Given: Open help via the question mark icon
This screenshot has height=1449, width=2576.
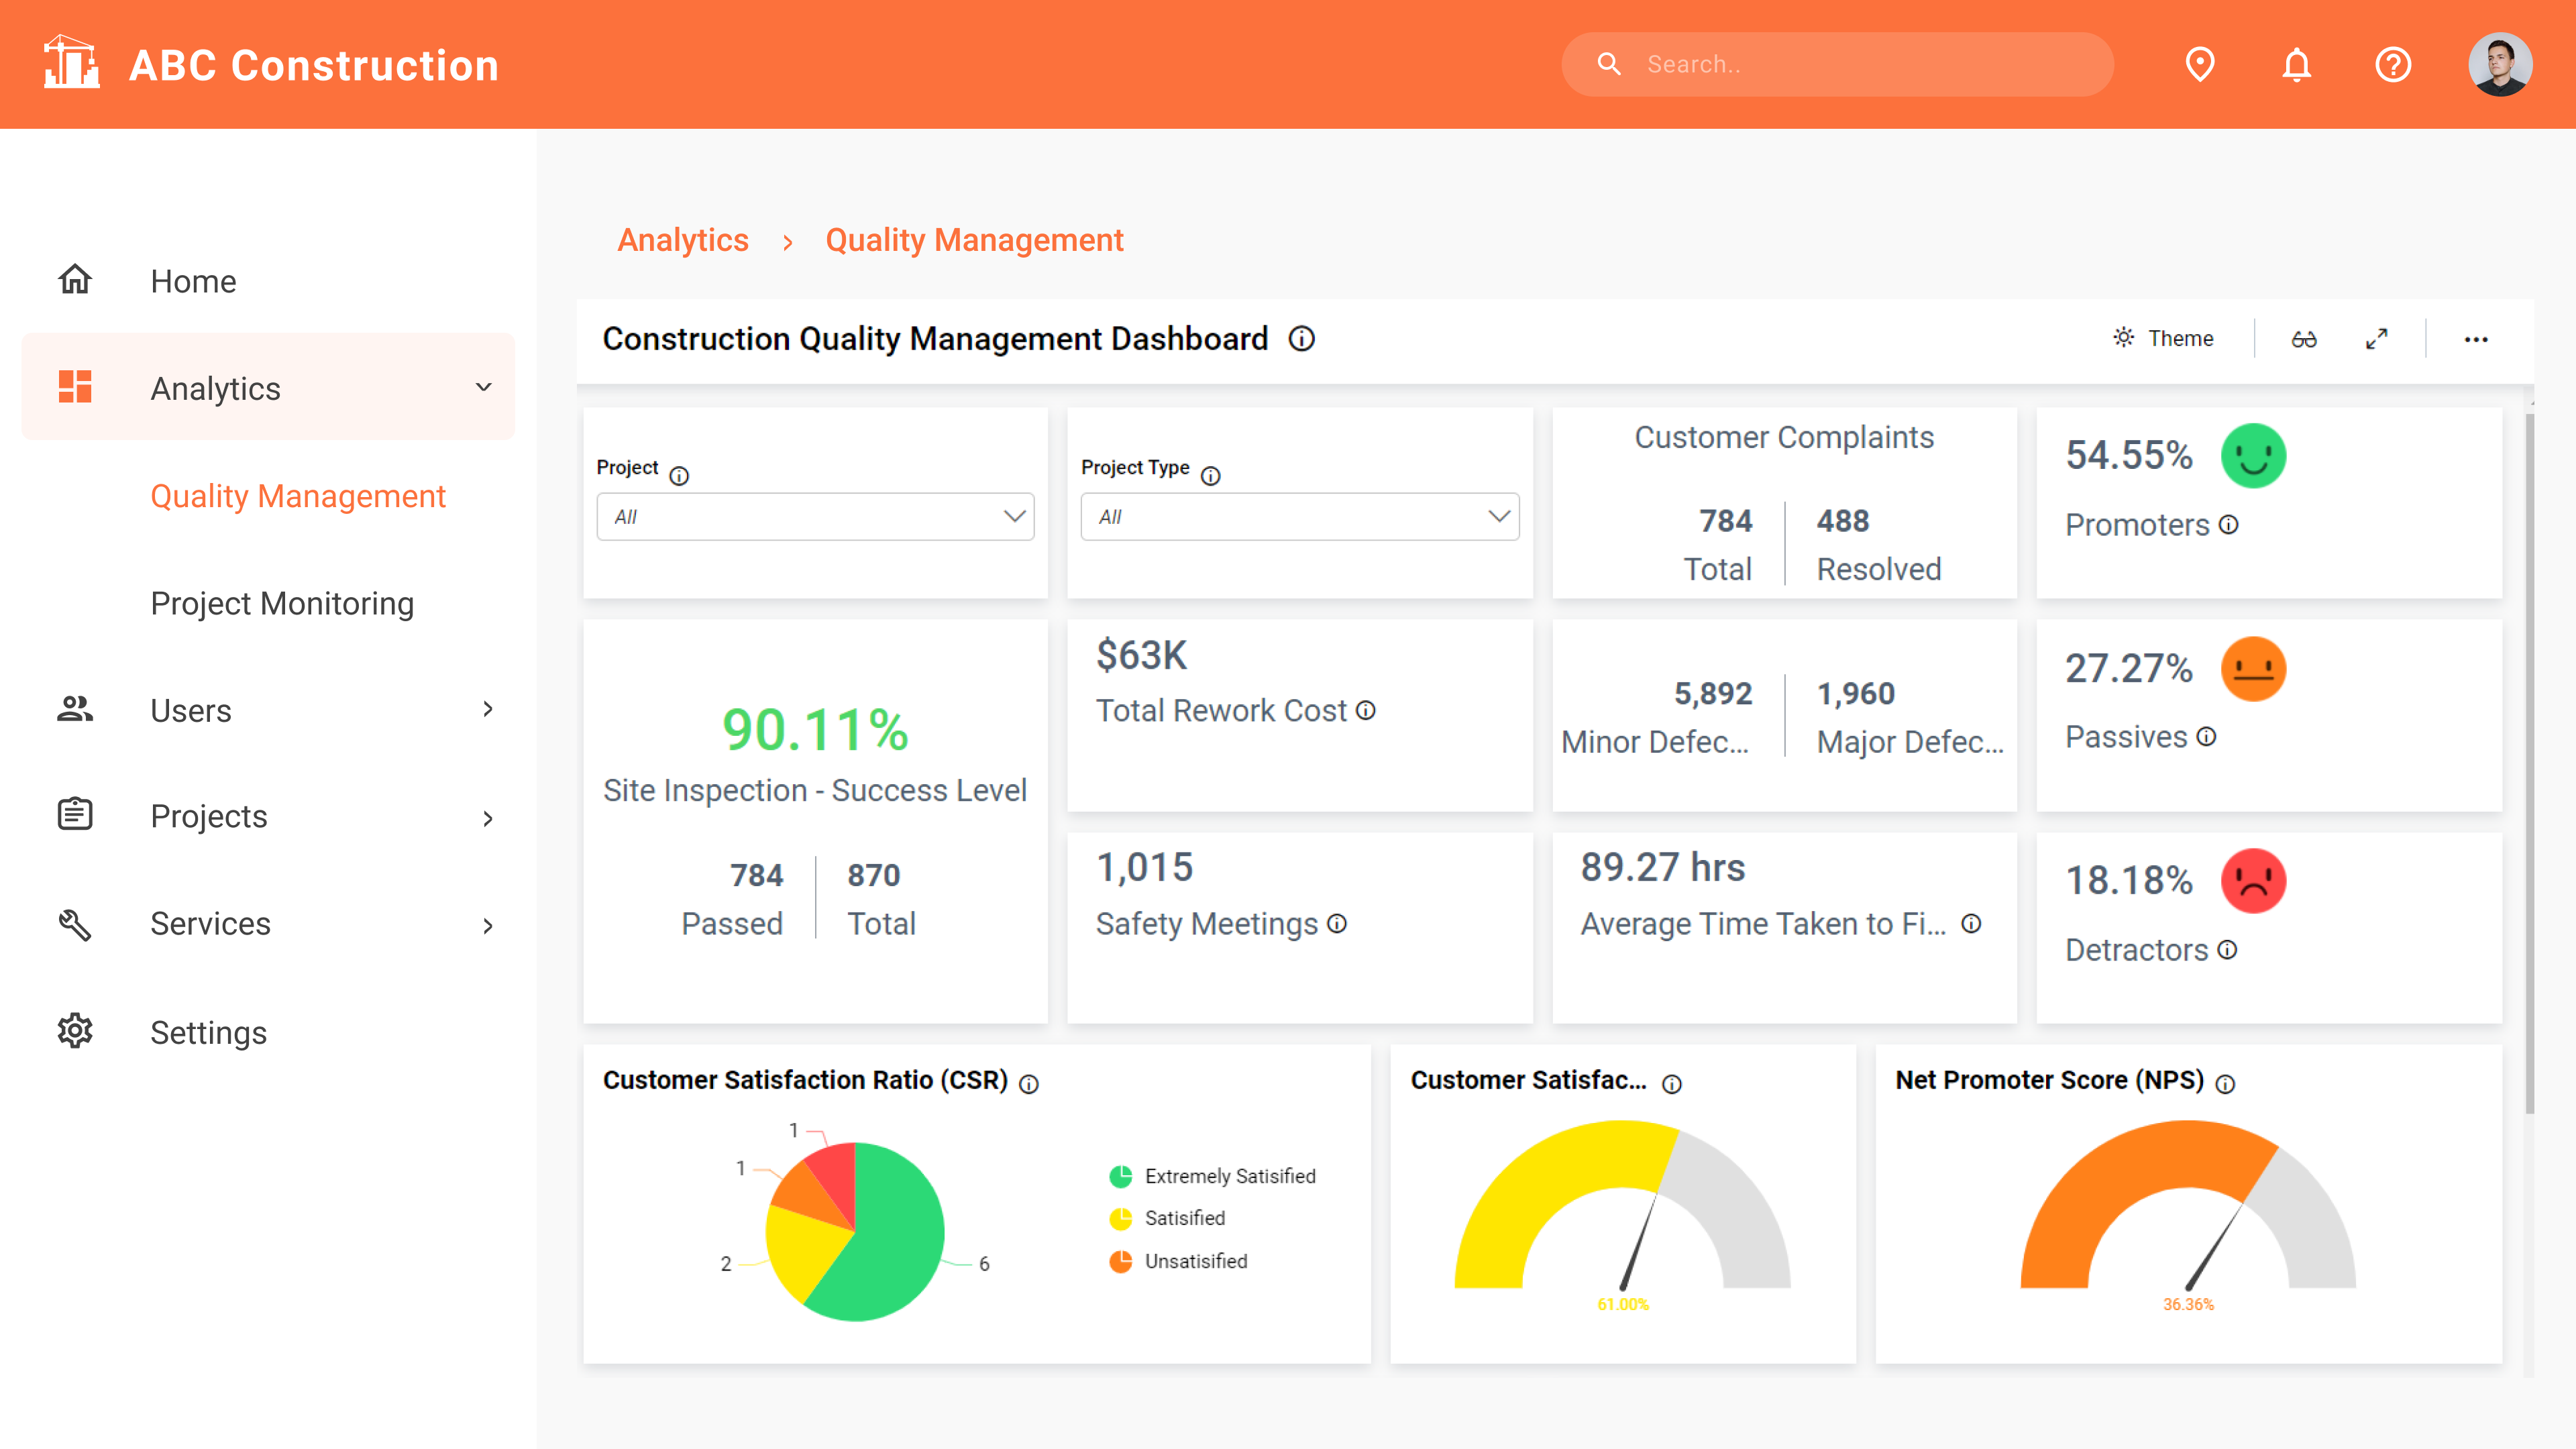Looking at the screenshot, I should [x=2393, y=64].
